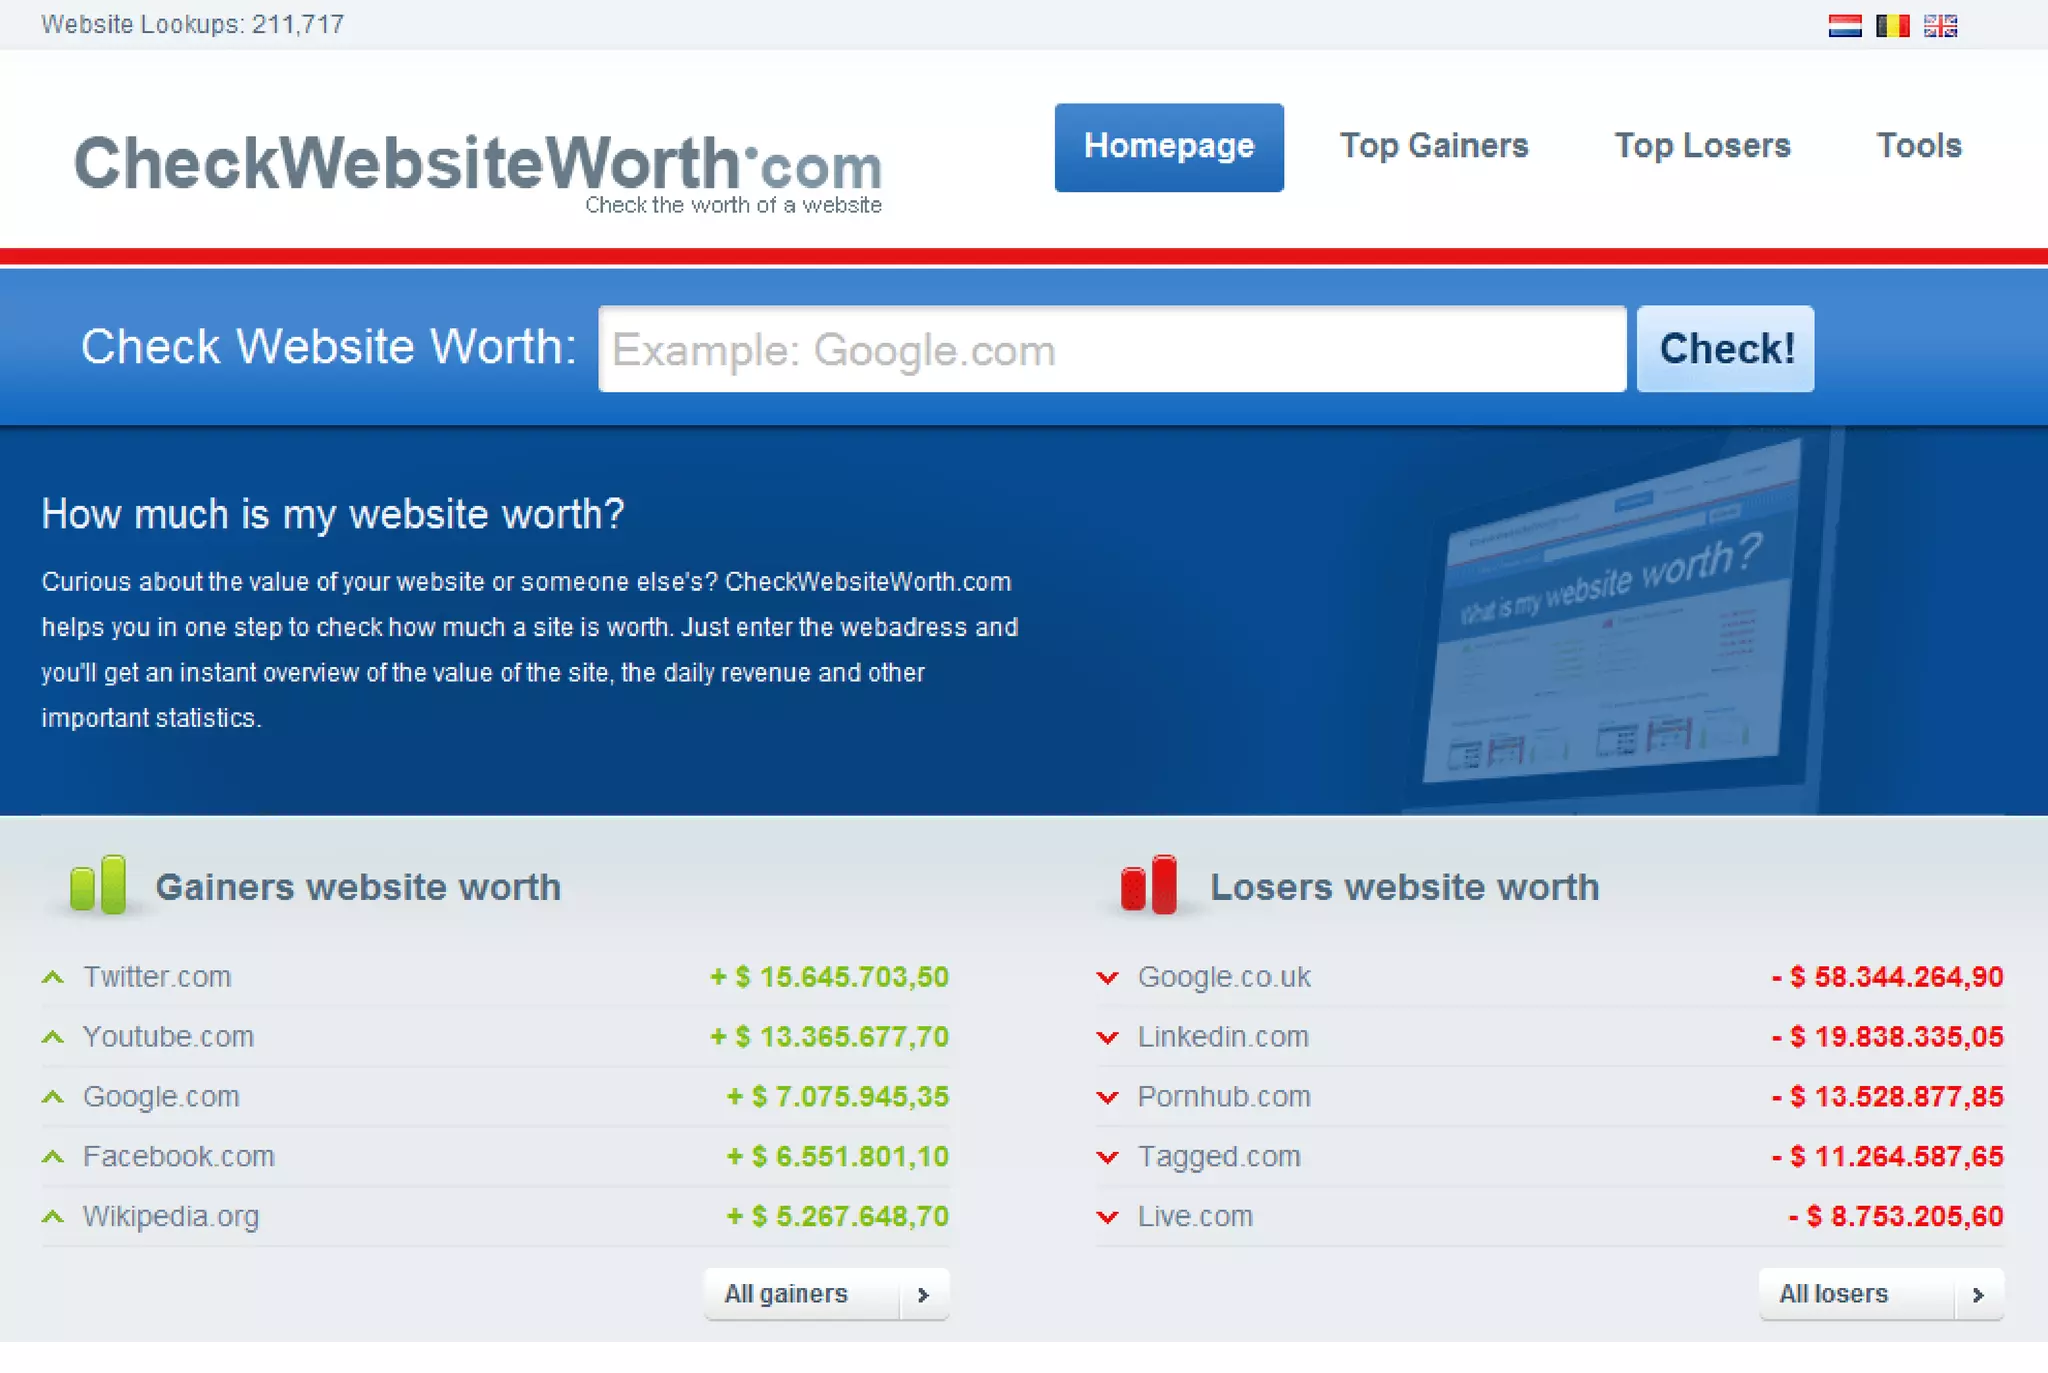The width and height of the screenshot is (2048, 1373).
Task: Click the Losers website worth heading
Action: point(1405,887)
